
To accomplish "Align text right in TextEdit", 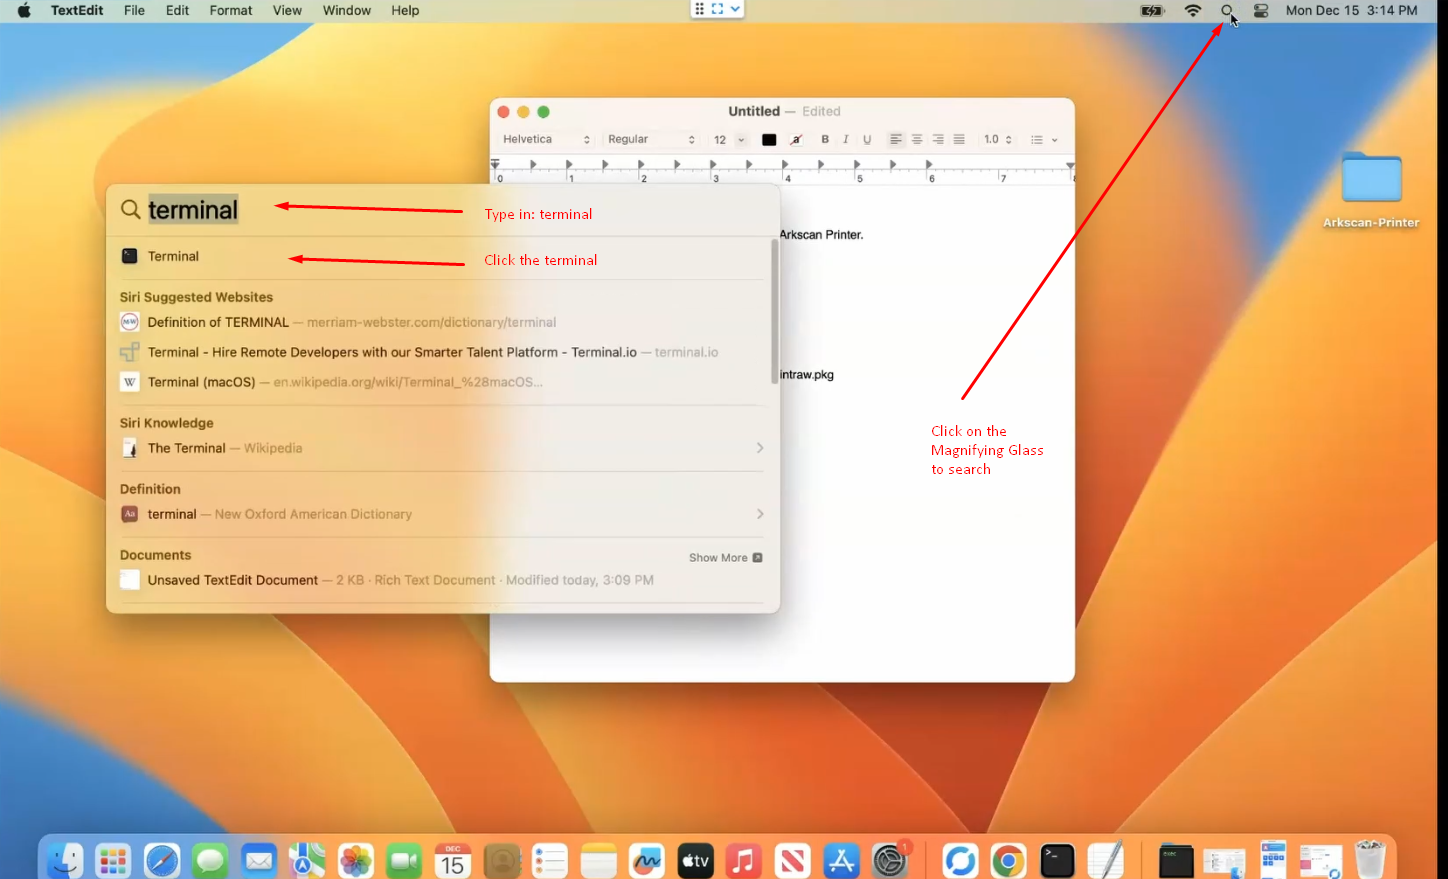I will [x=938, y=139].
